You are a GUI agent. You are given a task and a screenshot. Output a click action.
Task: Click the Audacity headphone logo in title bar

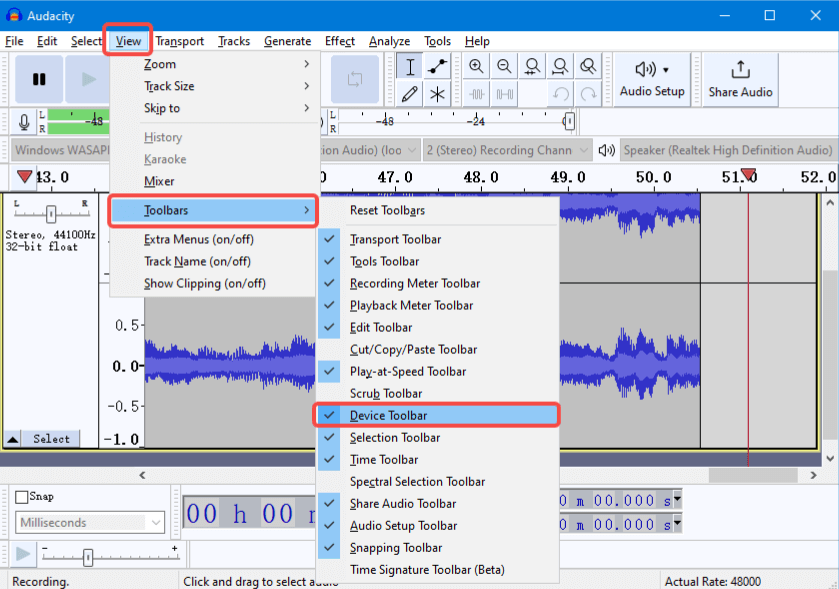click(14, 16)
